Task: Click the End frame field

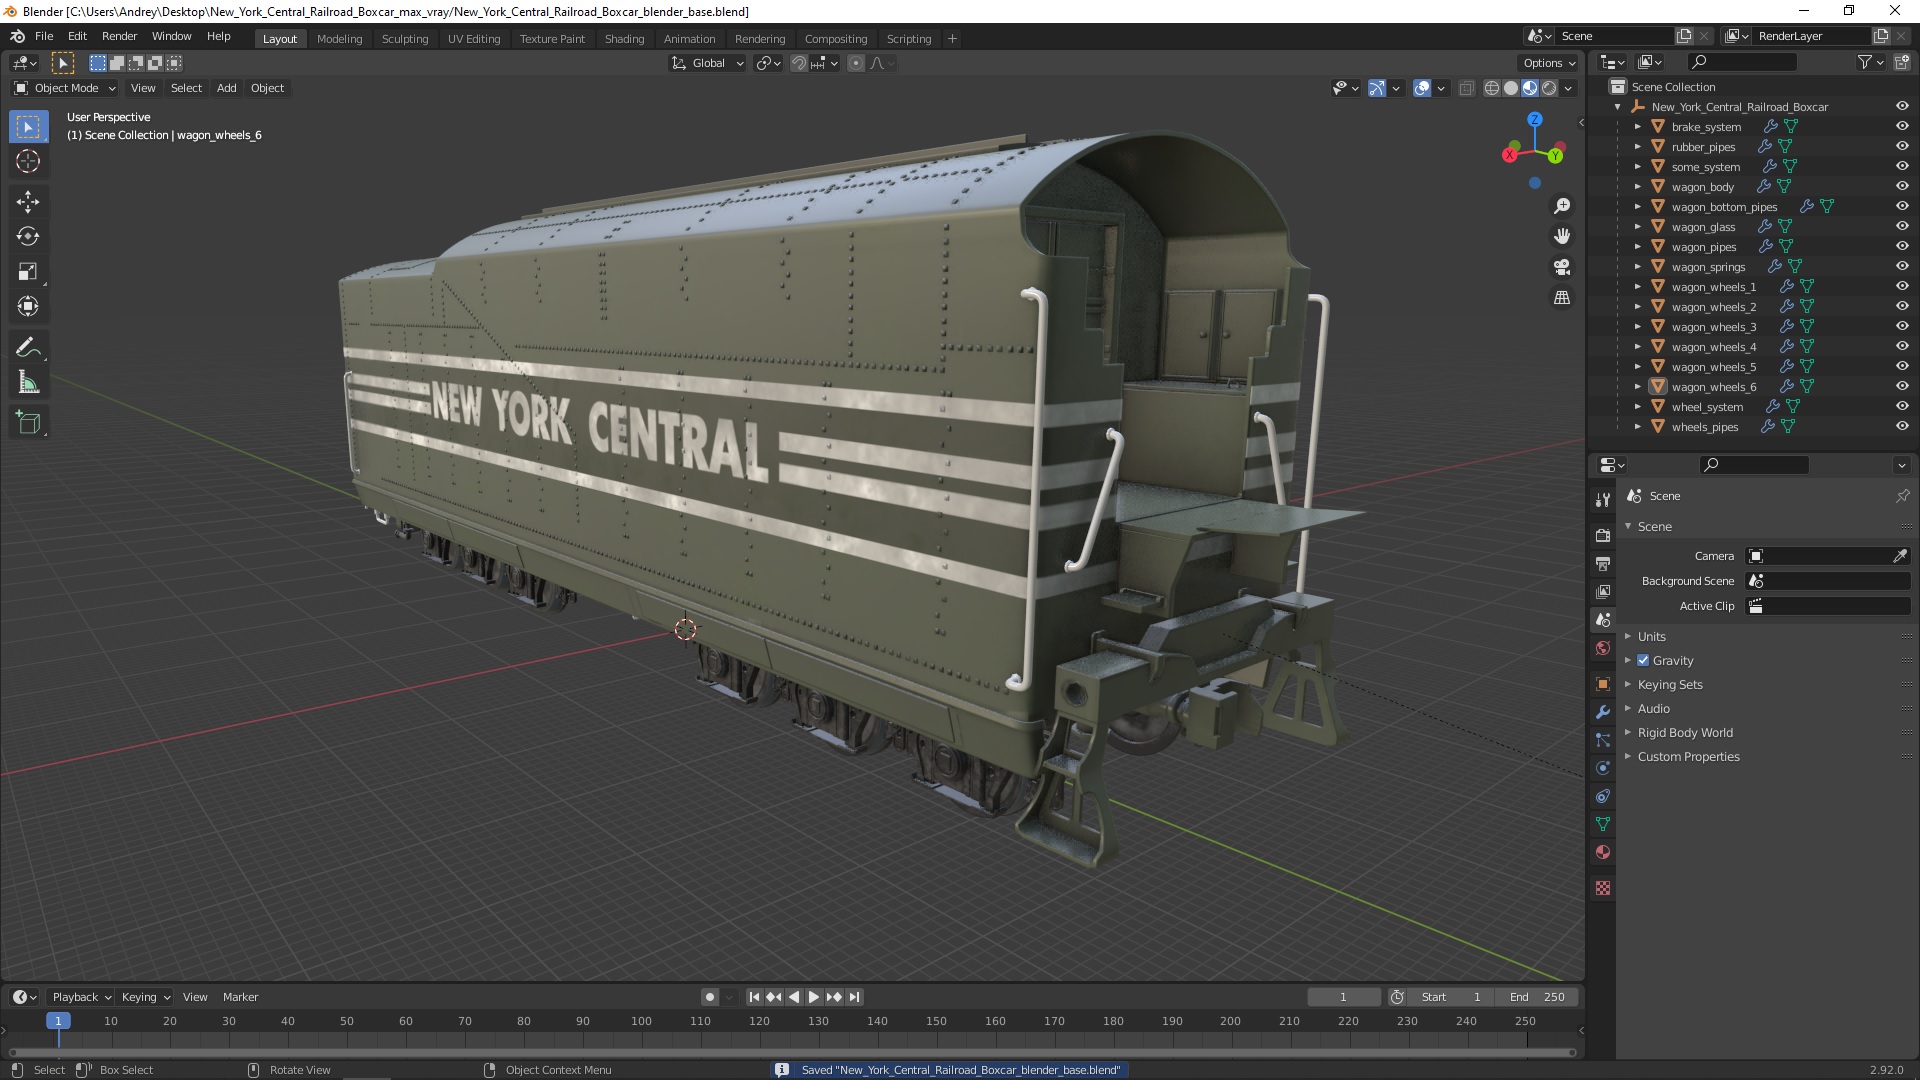Action: click(x=1537, y=997)
